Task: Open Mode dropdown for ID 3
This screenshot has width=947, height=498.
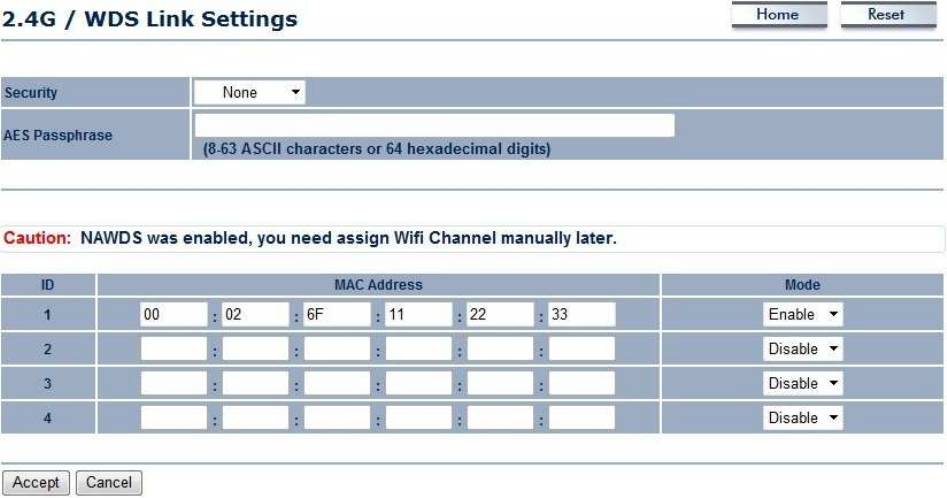Action: coord(803,383)
